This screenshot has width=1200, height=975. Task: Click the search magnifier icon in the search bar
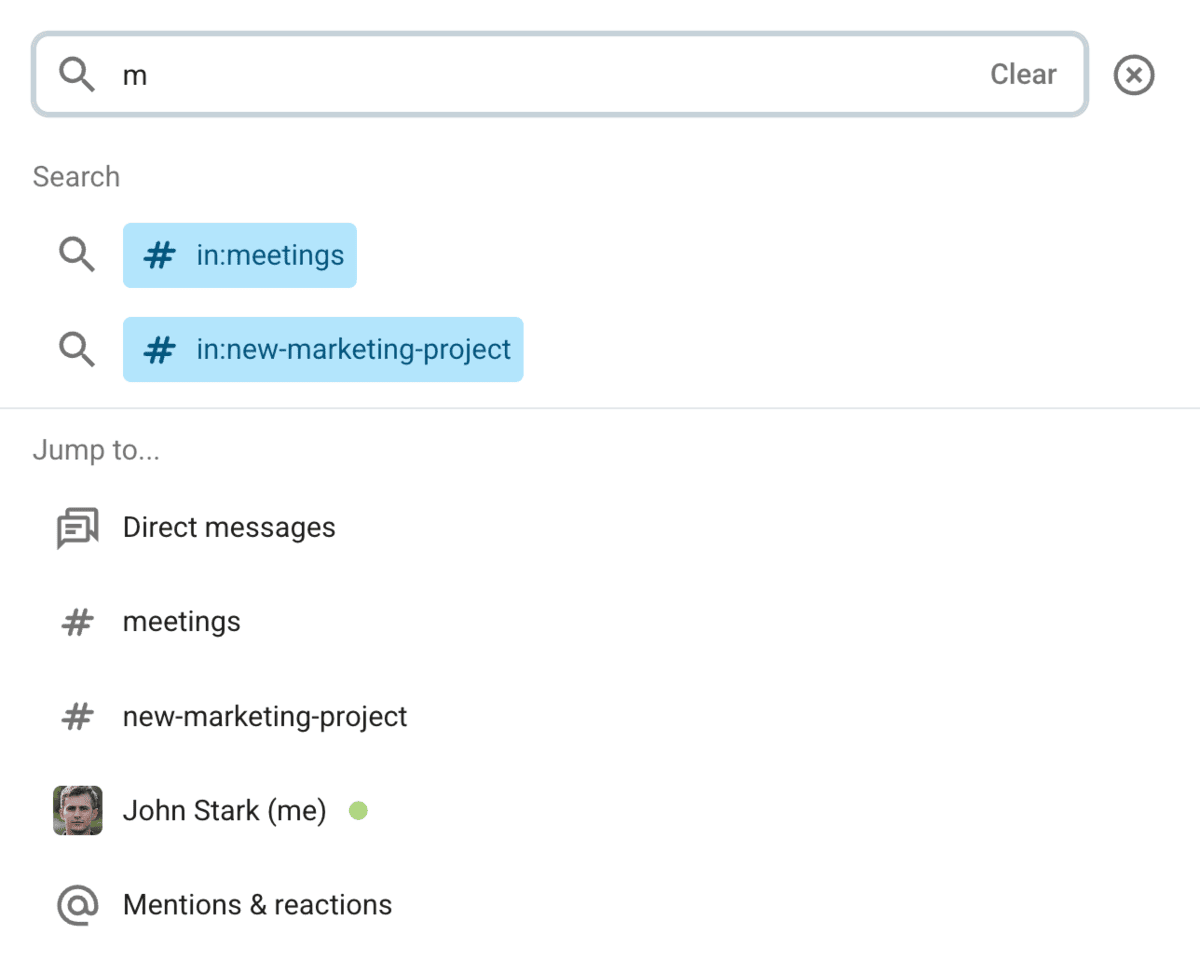pyautogui.click(x=75, y=74)
